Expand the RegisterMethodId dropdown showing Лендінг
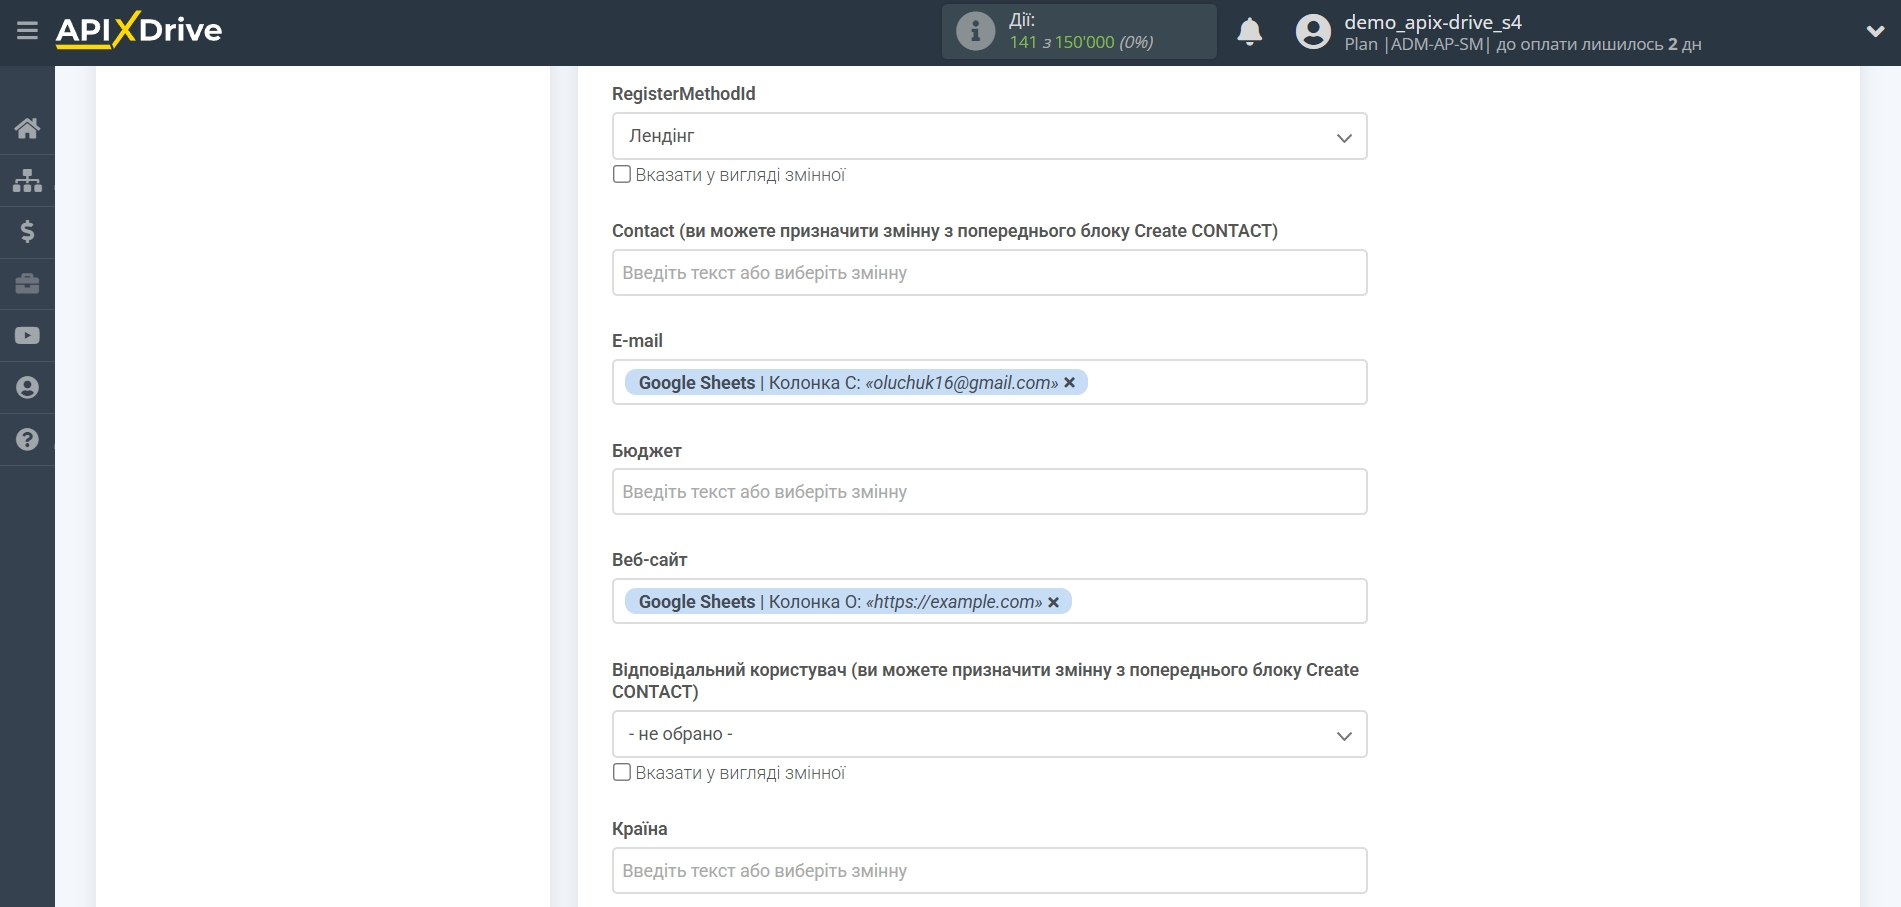 pyautogui.click(x=989, y=136)
